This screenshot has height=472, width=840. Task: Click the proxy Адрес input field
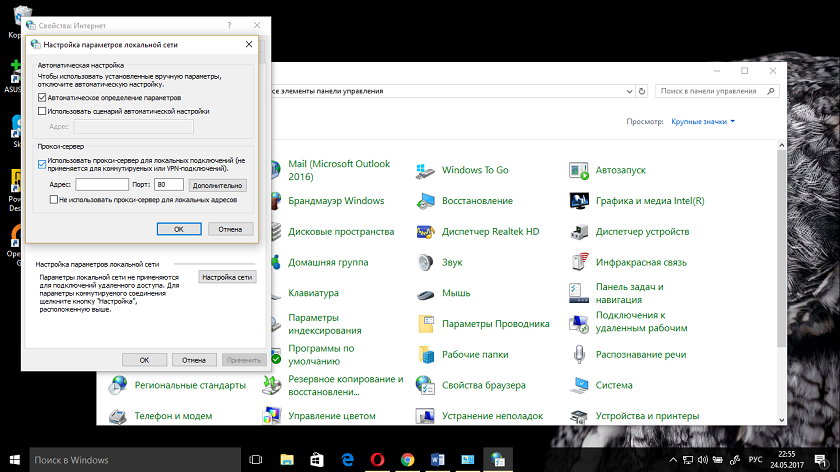(102, 185)
